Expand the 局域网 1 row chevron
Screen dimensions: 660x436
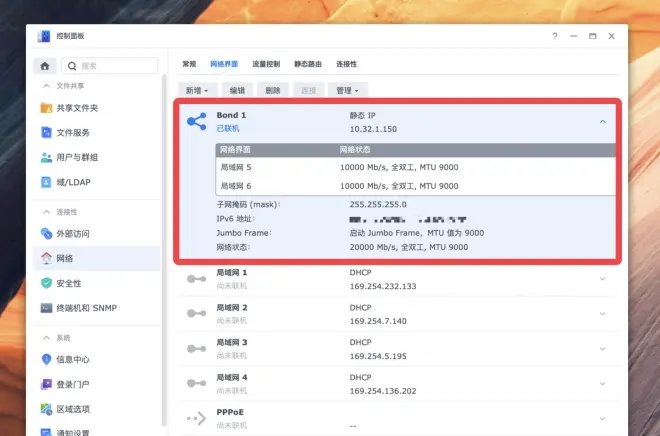click(602, 279)
